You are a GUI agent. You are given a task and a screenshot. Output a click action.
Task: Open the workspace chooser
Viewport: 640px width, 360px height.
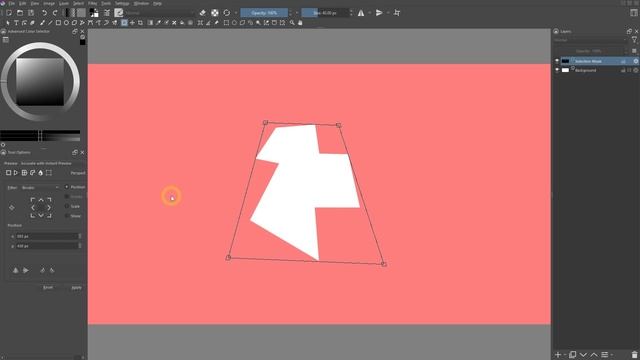634,13
